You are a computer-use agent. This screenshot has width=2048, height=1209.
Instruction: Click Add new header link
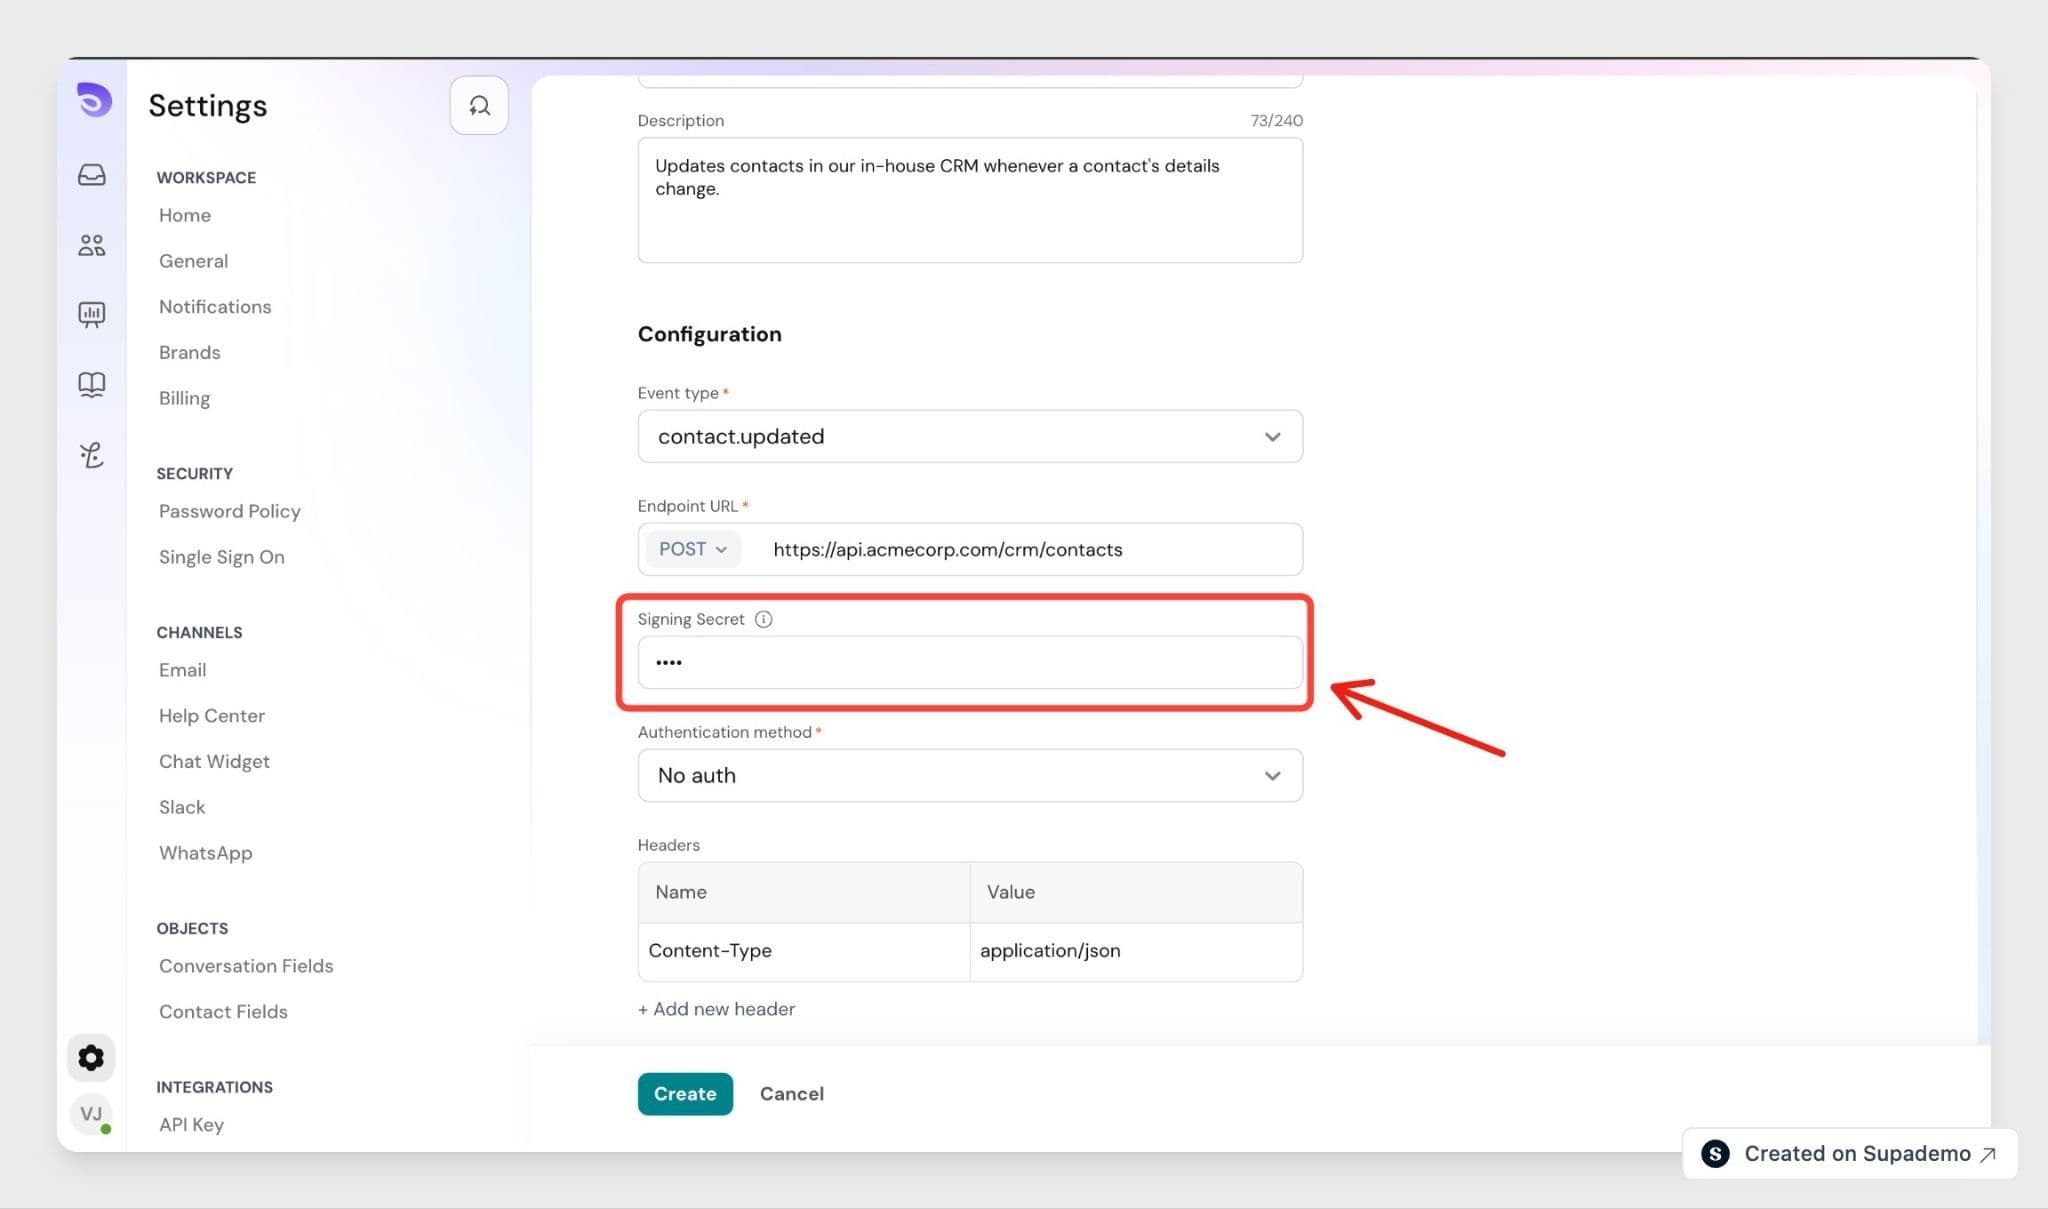click(717, 1009)
